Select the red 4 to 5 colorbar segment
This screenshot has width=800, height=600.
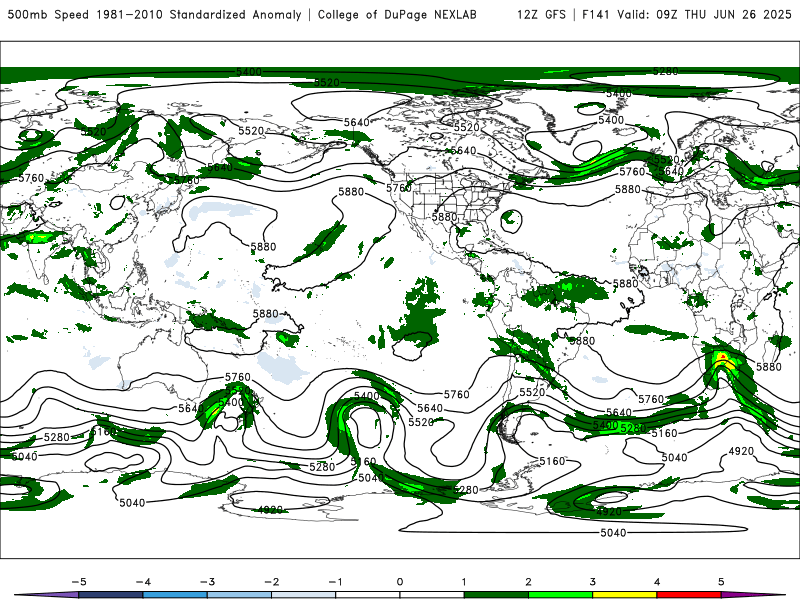click(x=689, y=595)
